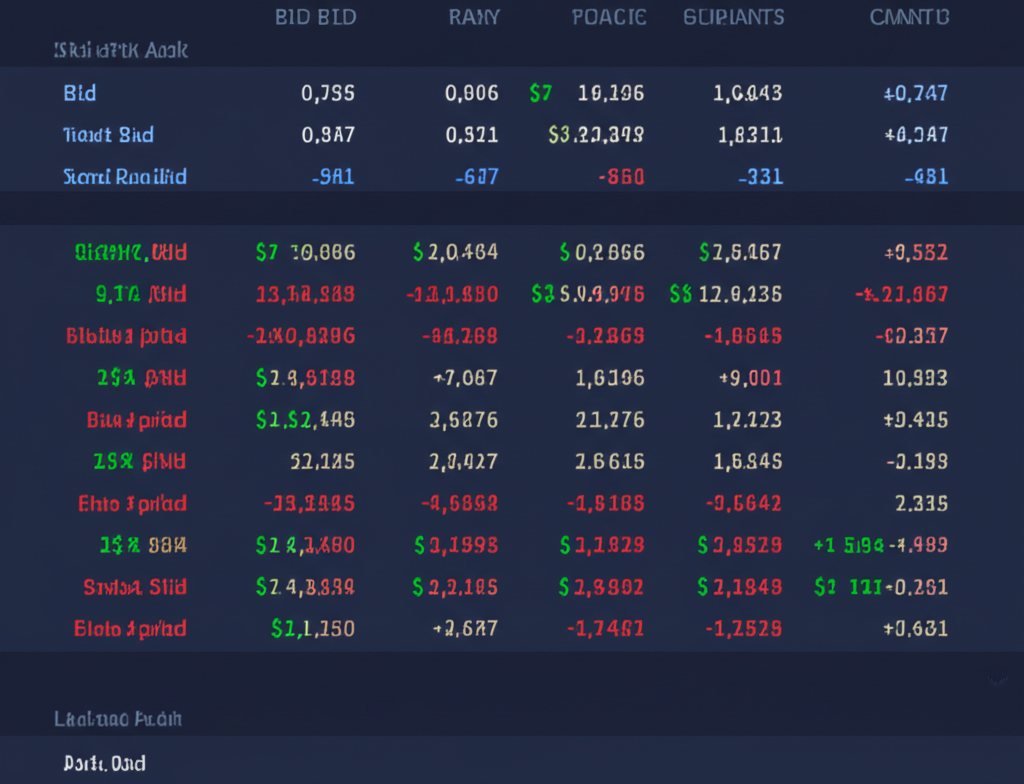Viewport: 1024px width, 784px height.
Task: Click the +0,747 value in Bid row
Action: (x=915, y=94)
